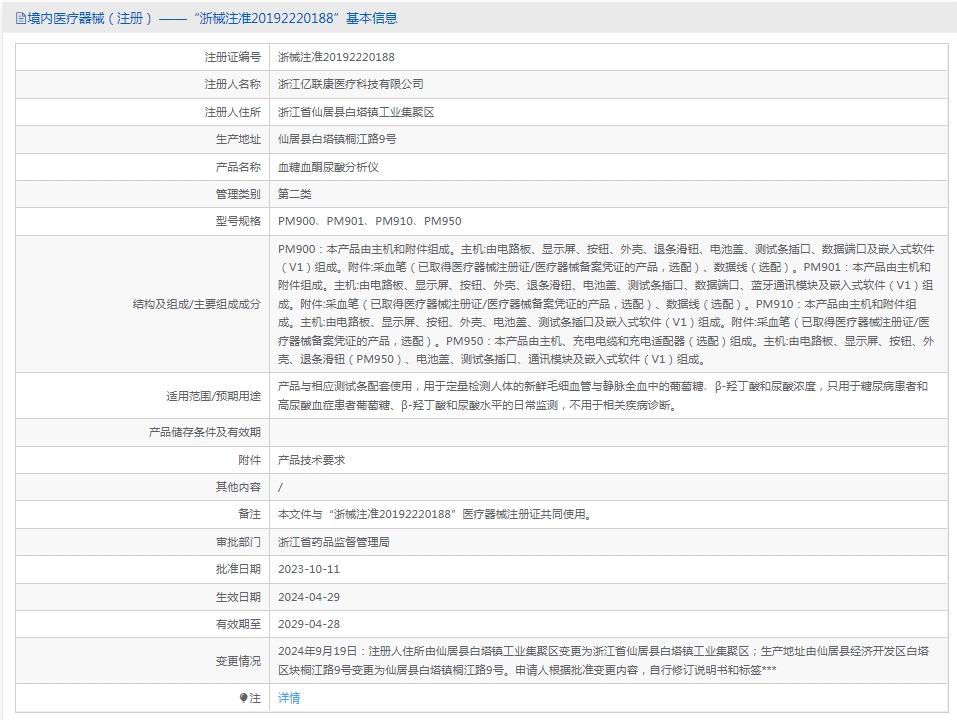Click the bullet icon beside 注 label

pos(244,697)
